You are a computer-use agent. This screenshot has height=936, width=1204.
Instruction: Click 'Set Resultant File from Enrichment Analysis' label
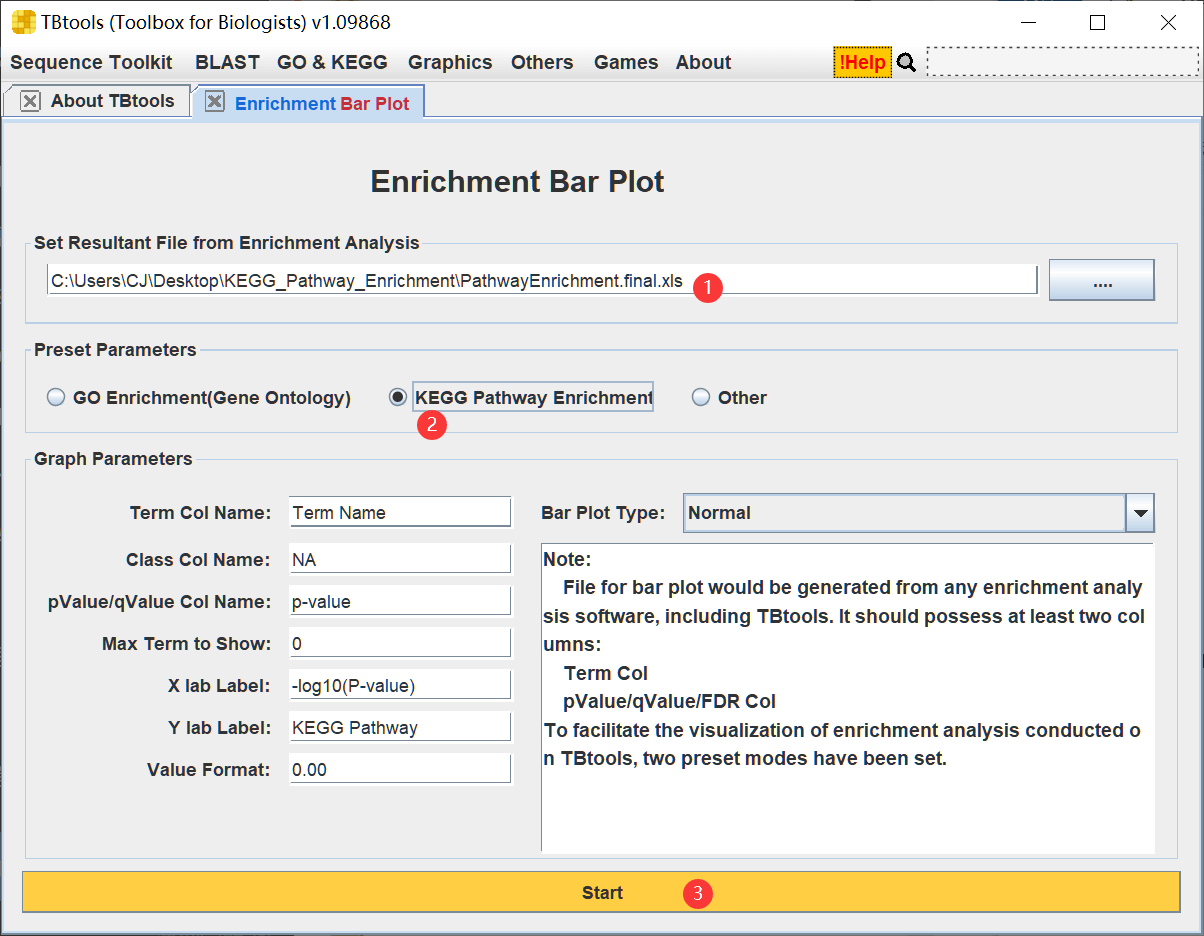pyautogui.click(x=227, y=242)
